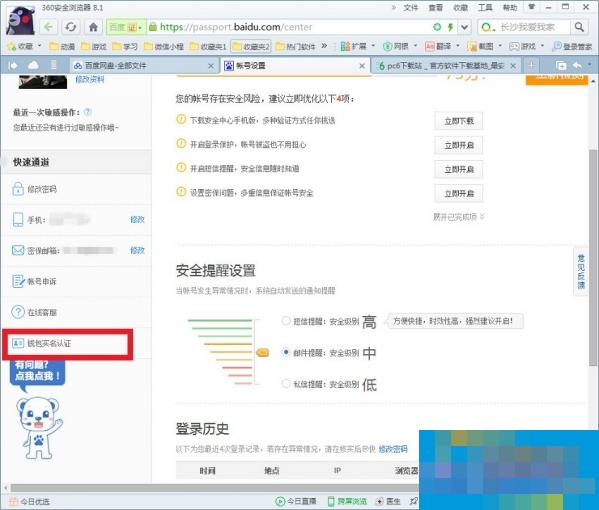This screenshot has width=599, height=510.
Task: Click the vertical page scrollbar
Action: (593, 258)
